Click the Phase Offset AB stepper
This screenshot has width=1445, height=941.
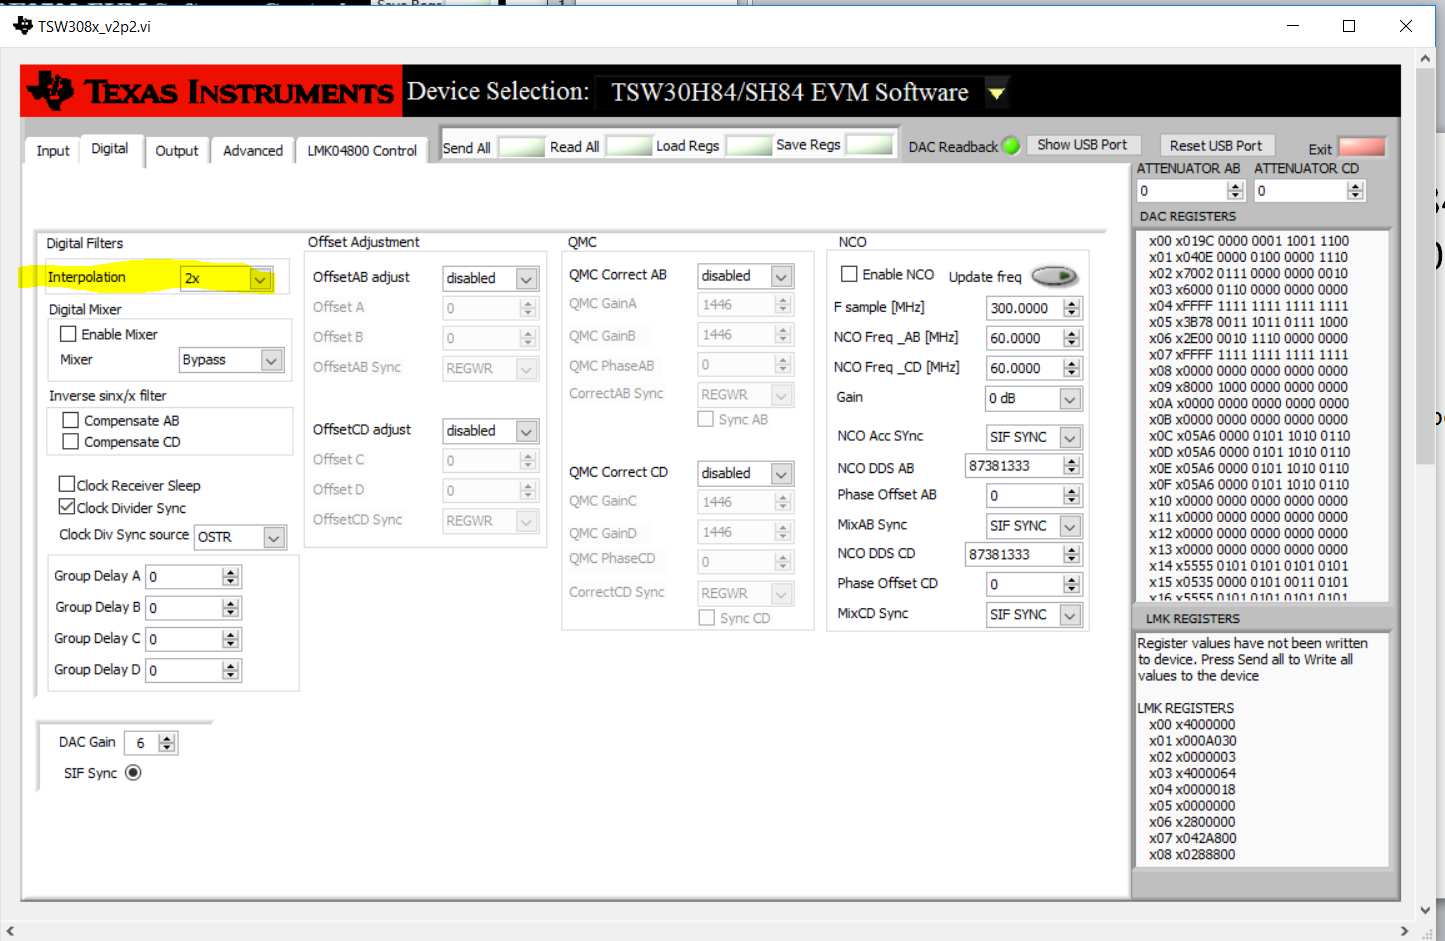[x=1072, y=496]
